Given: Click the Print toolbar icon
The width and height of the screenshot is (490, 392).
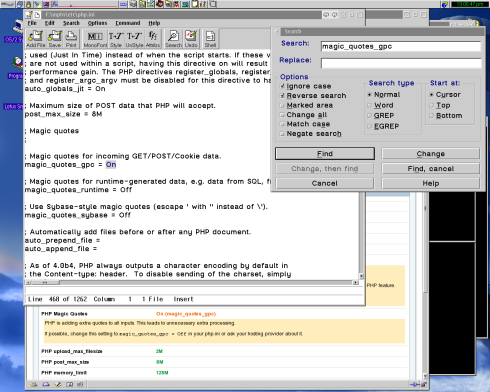Looking at the screenshot, I should [x=71, y=39].
